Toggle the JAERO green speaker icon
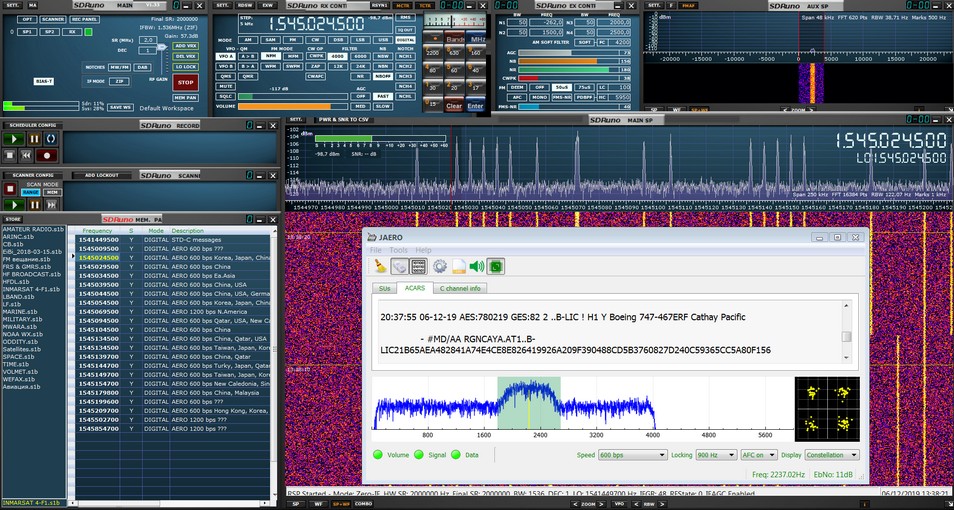The height and width of the screenshot is (510, 954). 476,266
